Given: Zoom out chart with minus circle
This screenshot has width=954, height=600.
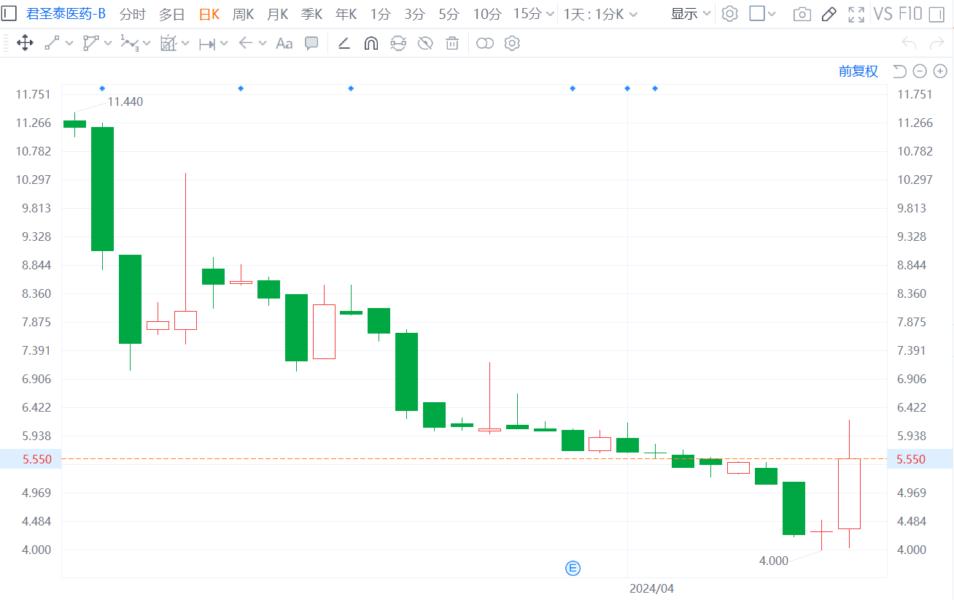Looking at the screenshot, I should coord(920,71).
